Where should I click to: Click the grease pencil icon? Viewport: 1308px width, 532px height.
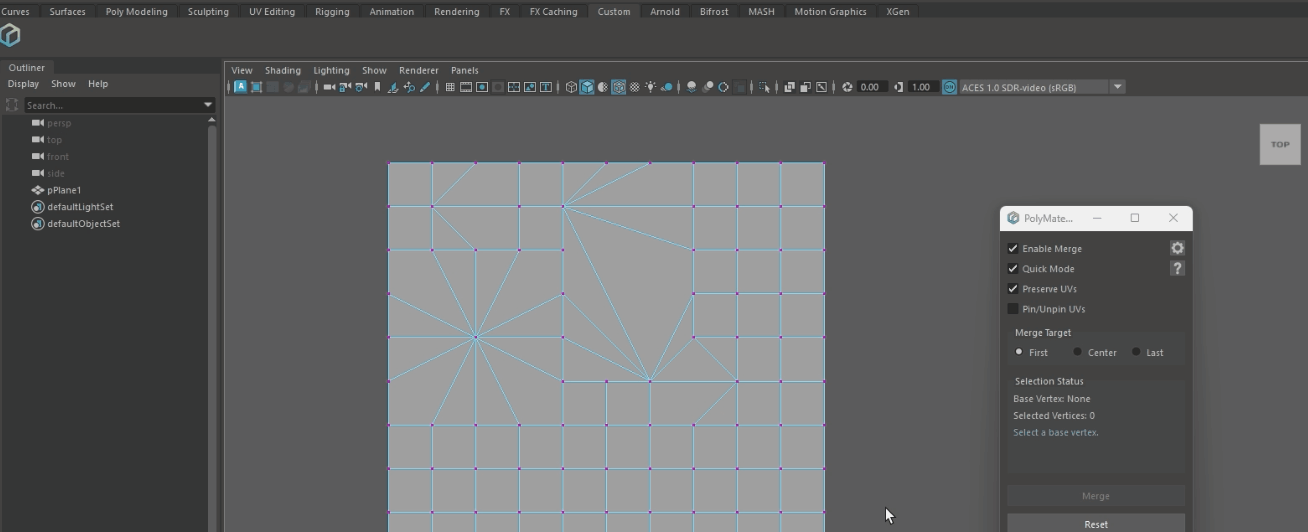click(x=425, y=87)
